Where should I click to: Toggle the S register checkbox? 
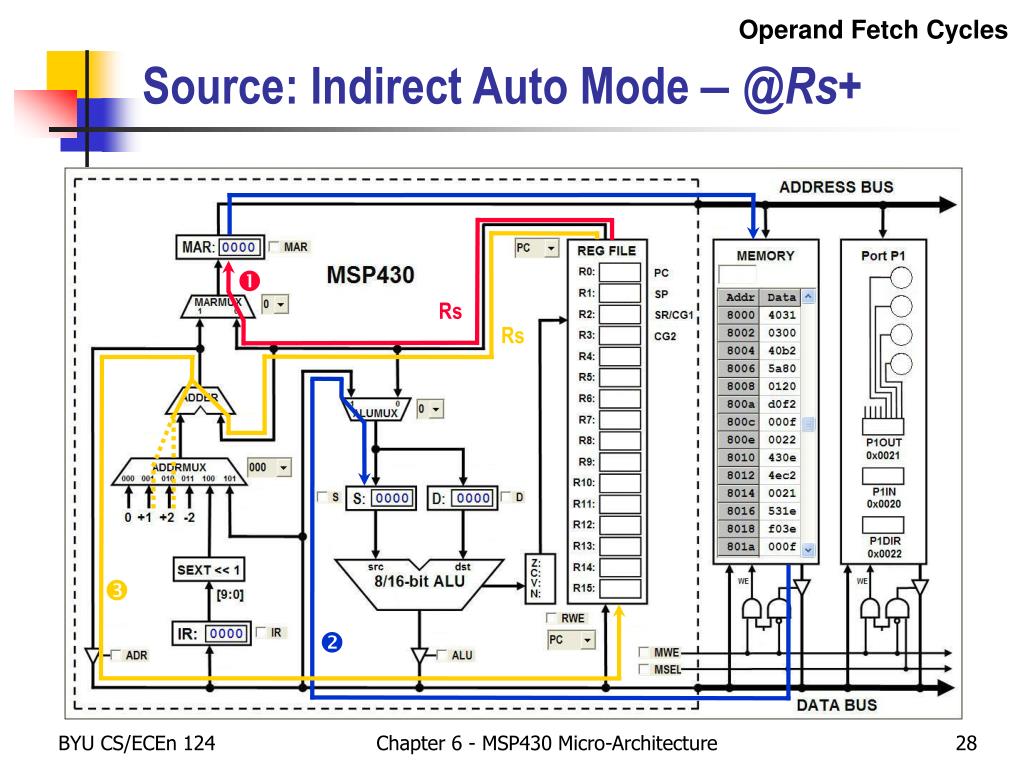[x=323, y=497]
